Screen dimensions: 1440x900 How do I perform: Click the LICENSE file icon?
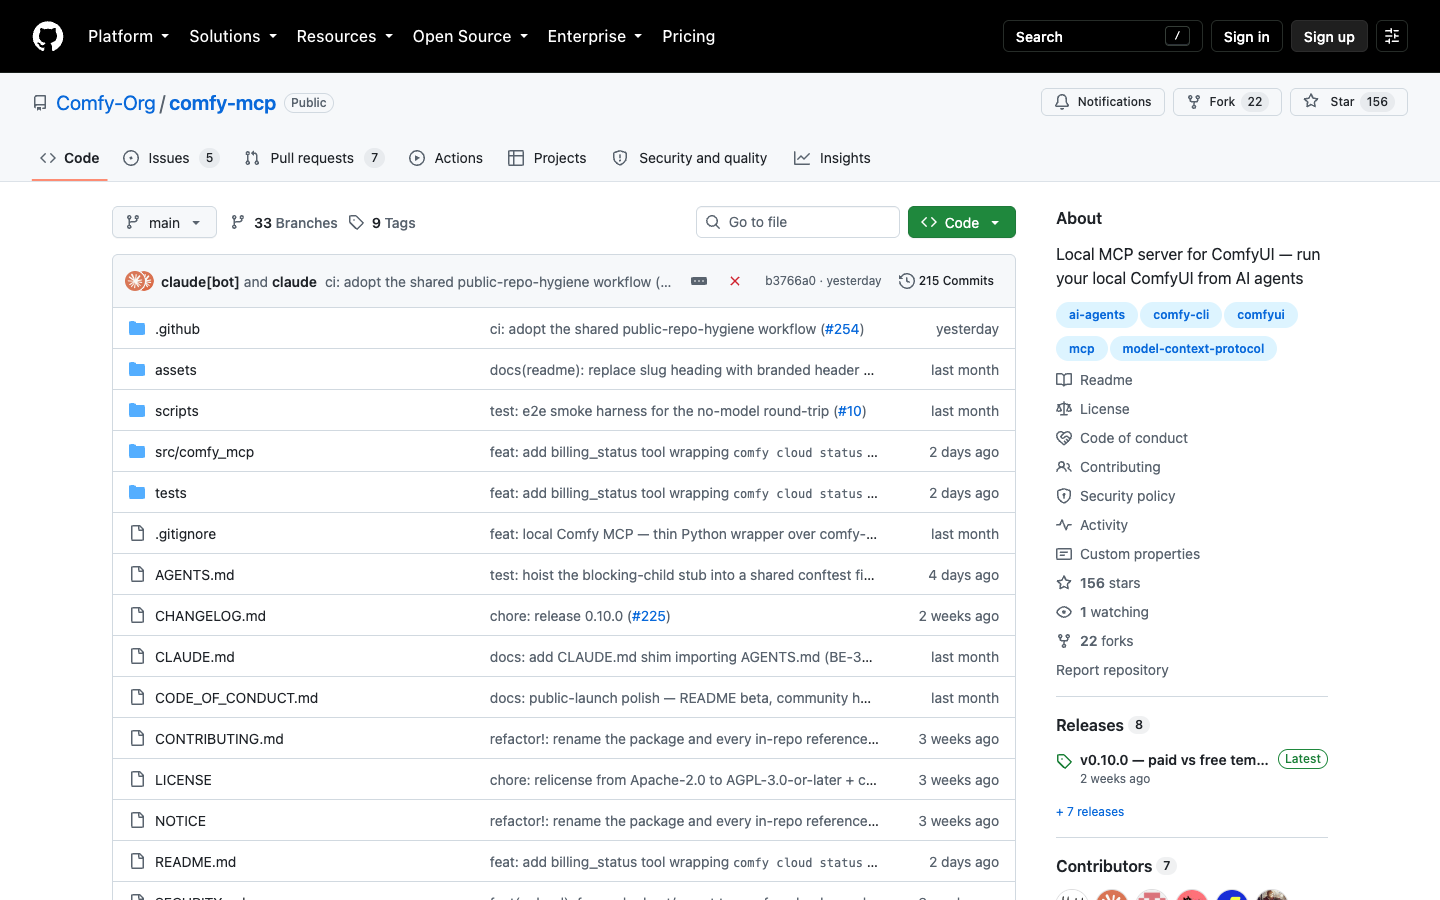137,780
